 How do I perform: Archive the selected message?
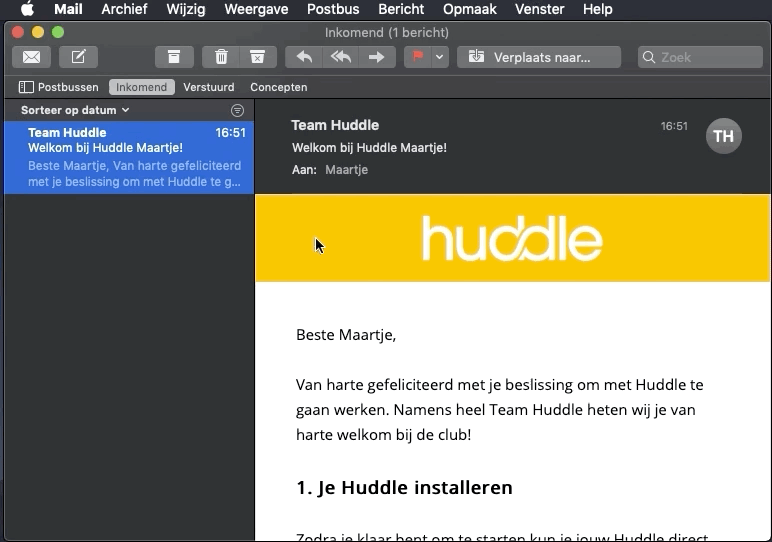pos(174,57)
